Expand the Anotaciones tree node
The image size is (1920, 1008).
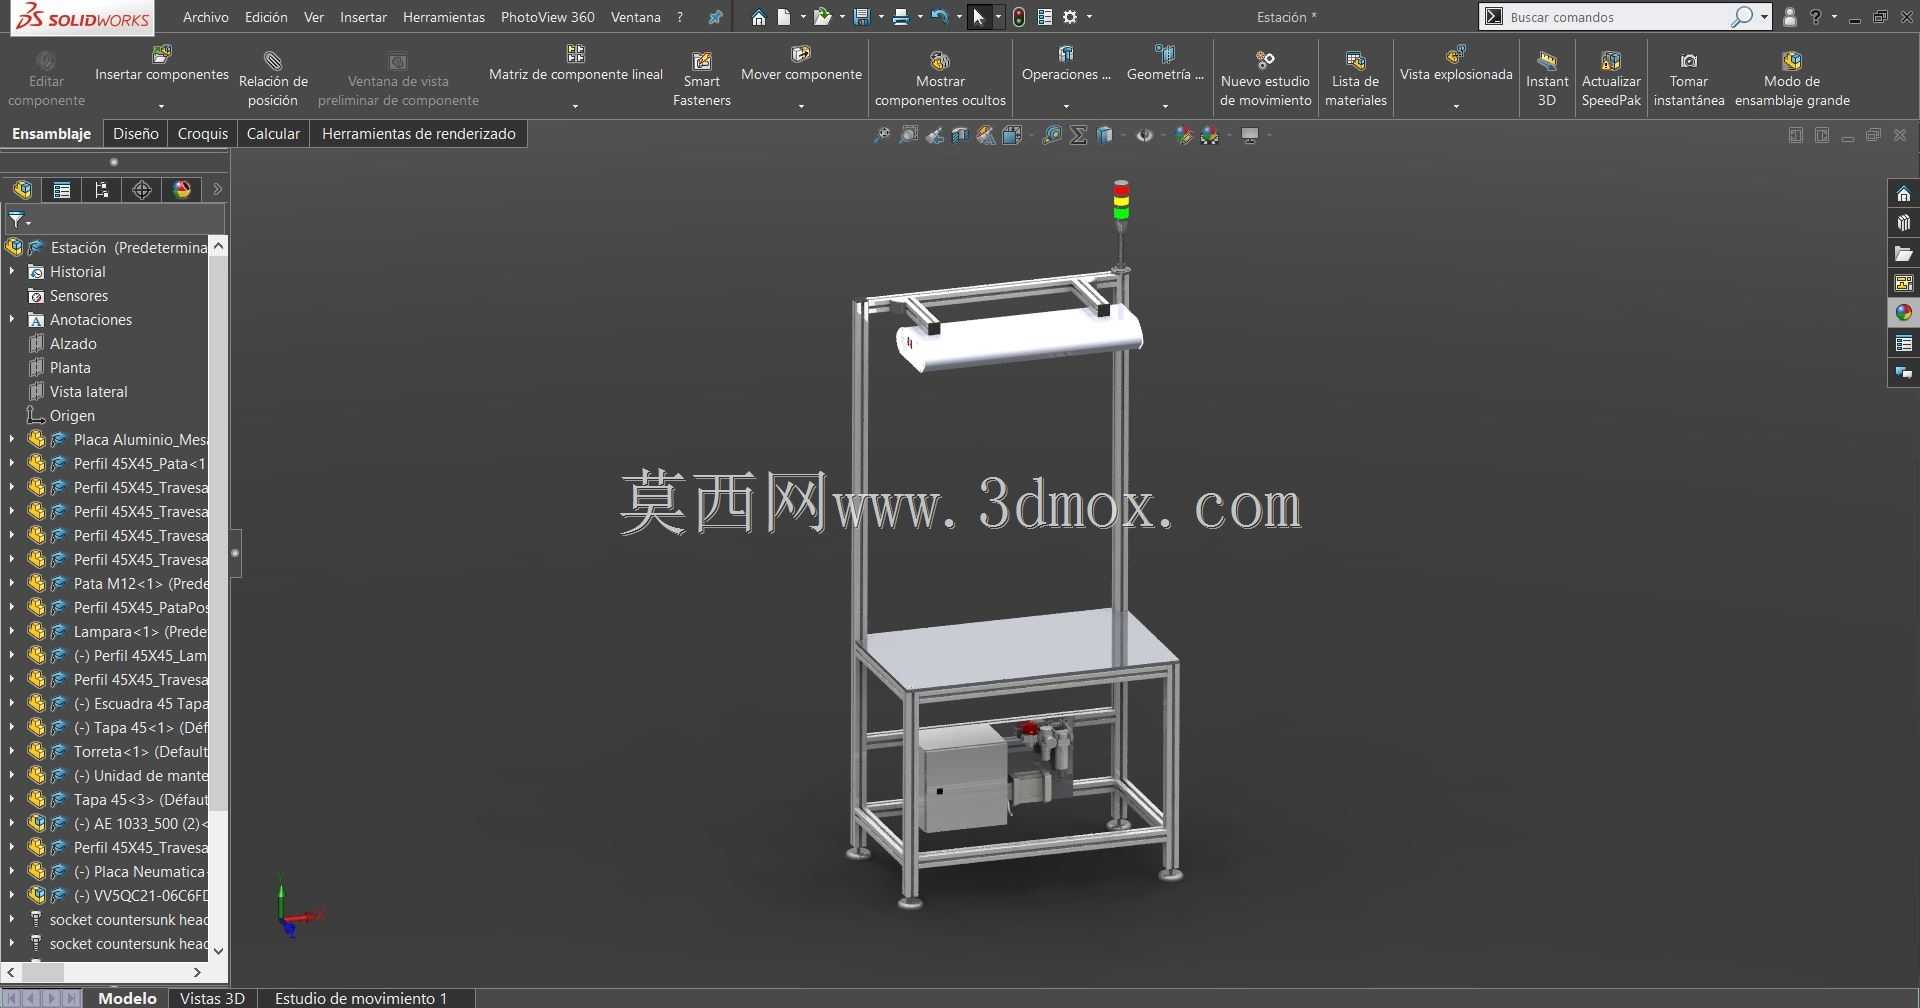(x=12, y=319)
